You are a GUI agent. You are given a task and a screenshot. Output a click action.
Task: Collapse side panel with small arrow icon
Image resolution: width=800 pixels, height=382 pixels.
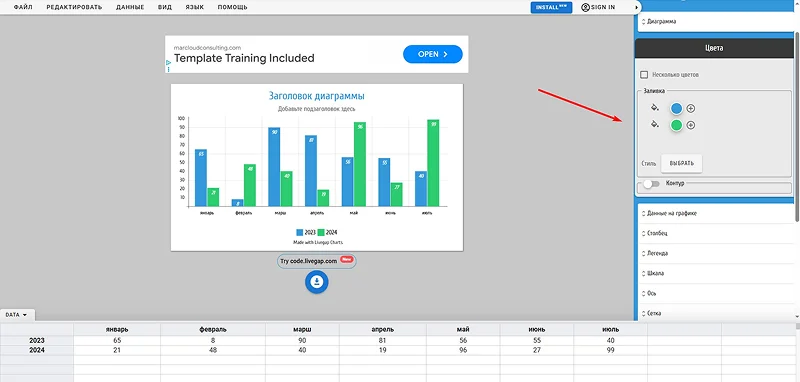click(x=636, y=8)
